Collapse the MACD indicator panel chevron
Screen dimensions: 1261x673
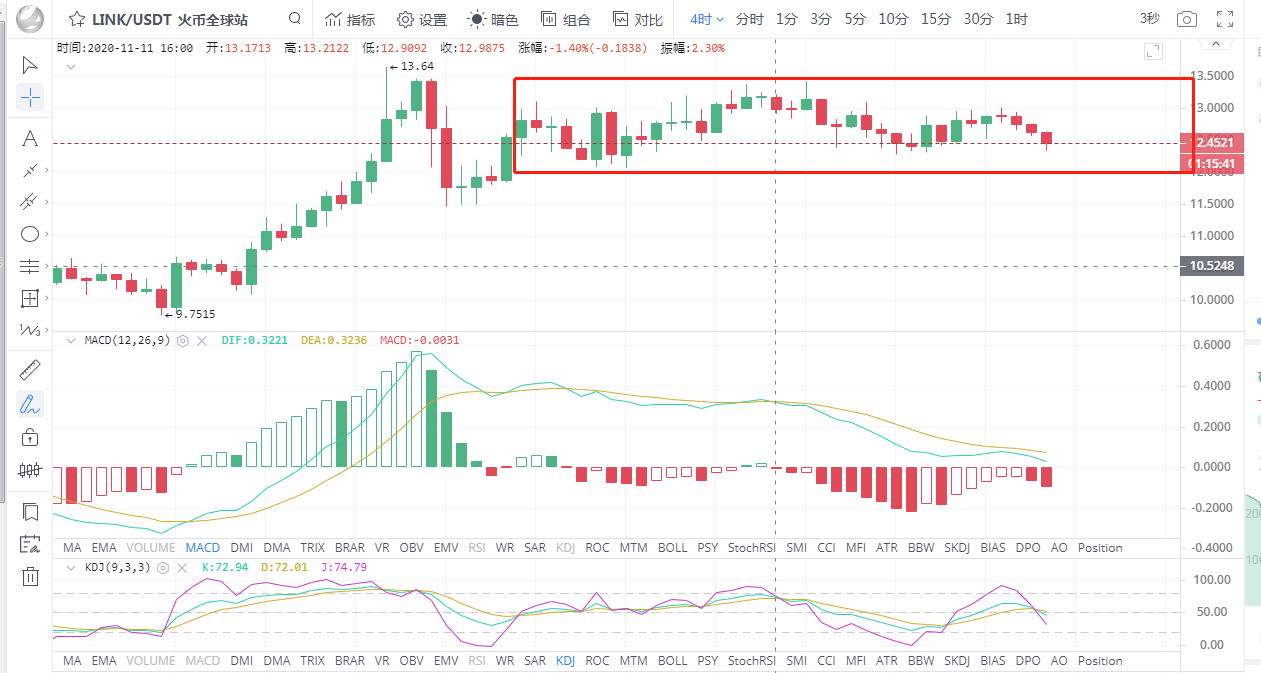click(70, 340)
